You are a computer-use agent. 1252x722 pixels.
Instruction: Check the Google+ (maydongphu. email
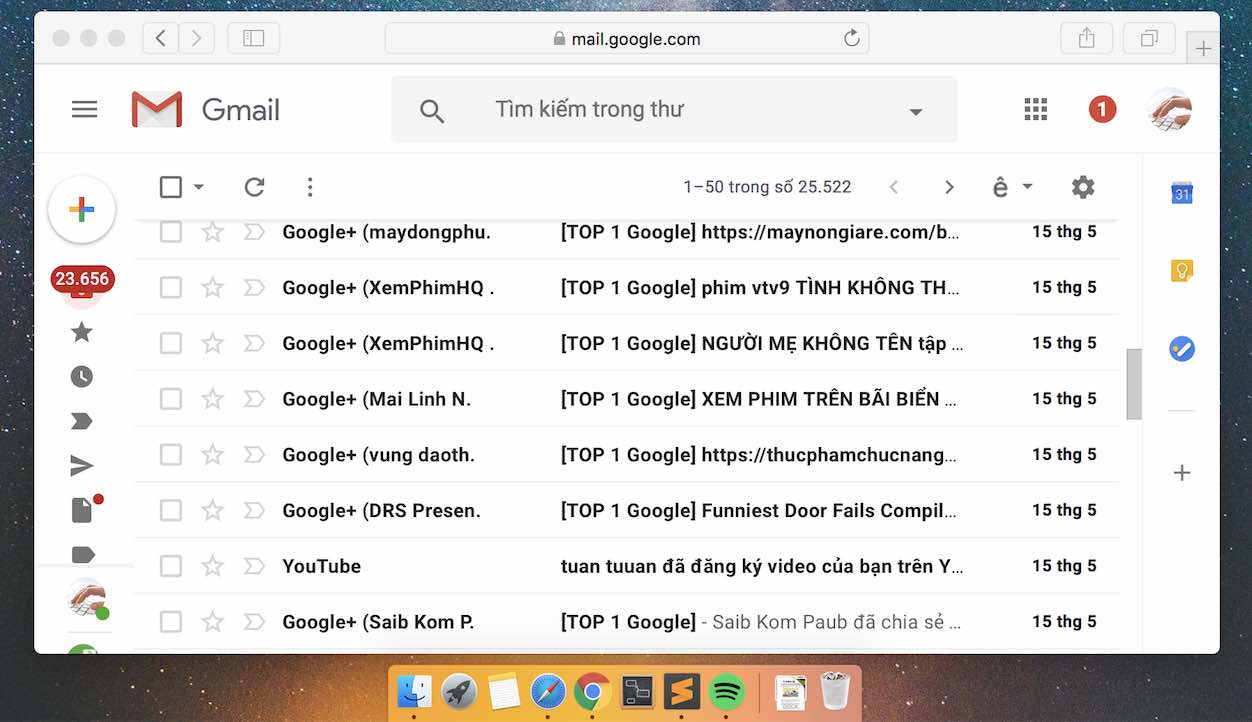pyautogui.click(x=171, y=232)
